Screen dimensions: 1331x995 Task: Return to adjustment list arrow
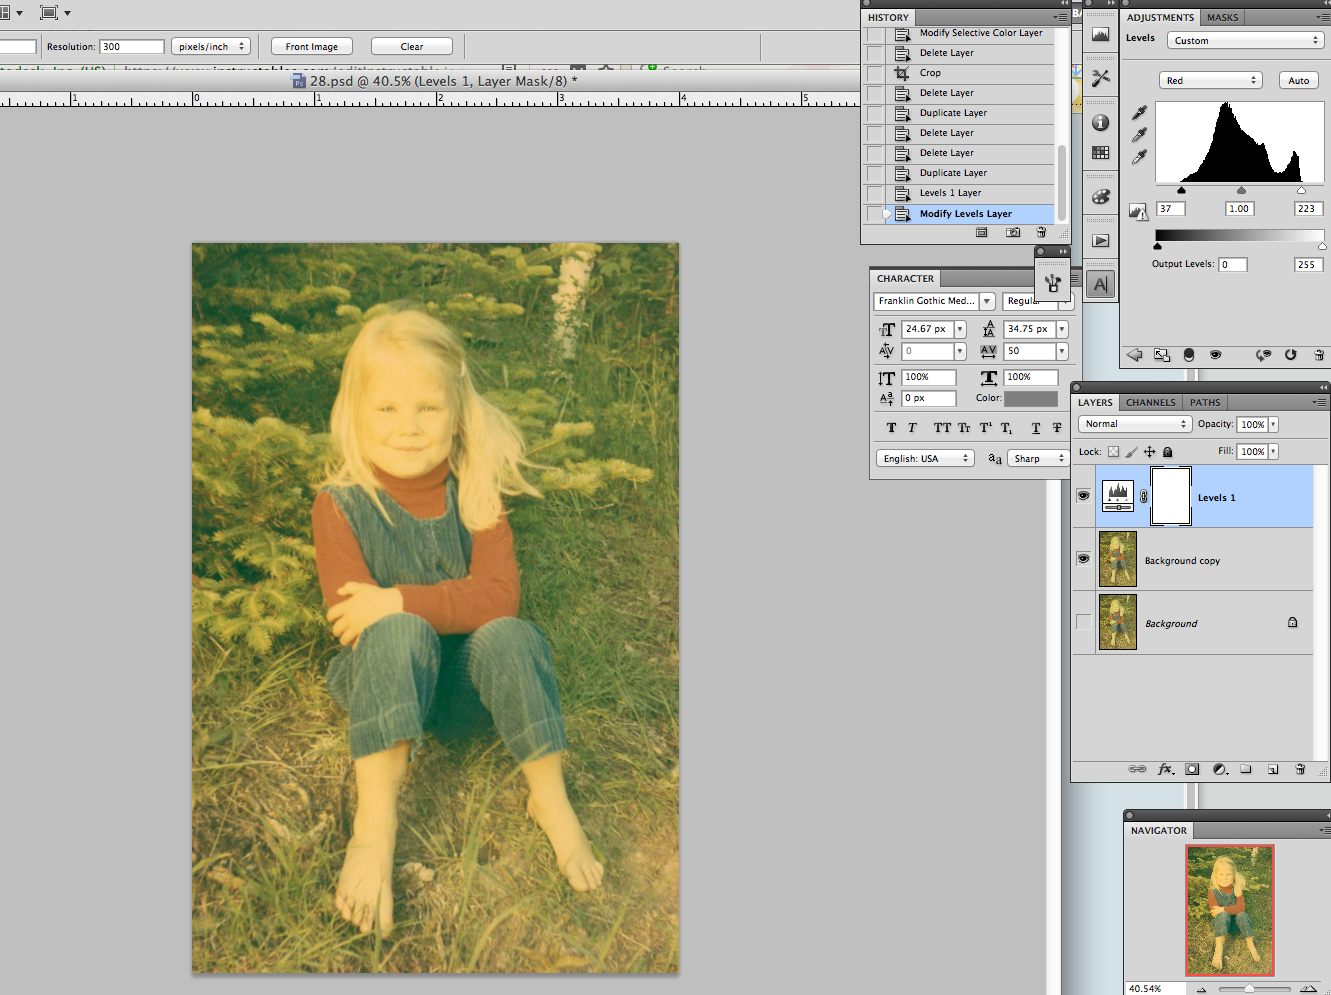point(1135,355)
